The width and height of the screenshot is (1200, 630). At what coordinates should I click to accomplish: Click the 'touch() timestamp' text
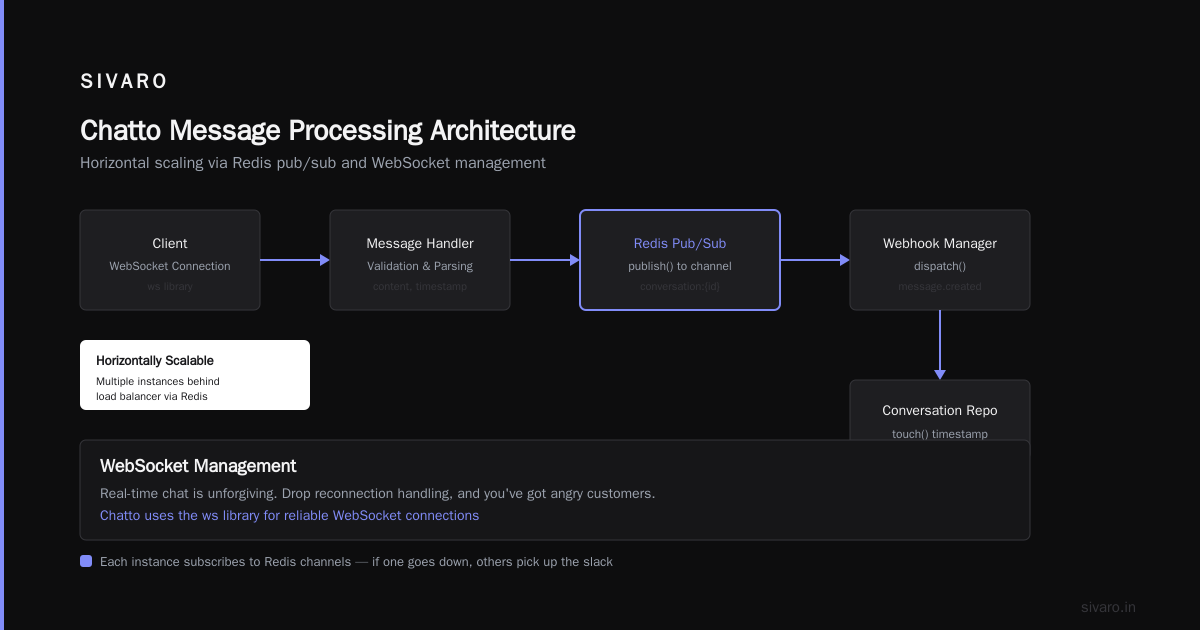pos(940,434)
